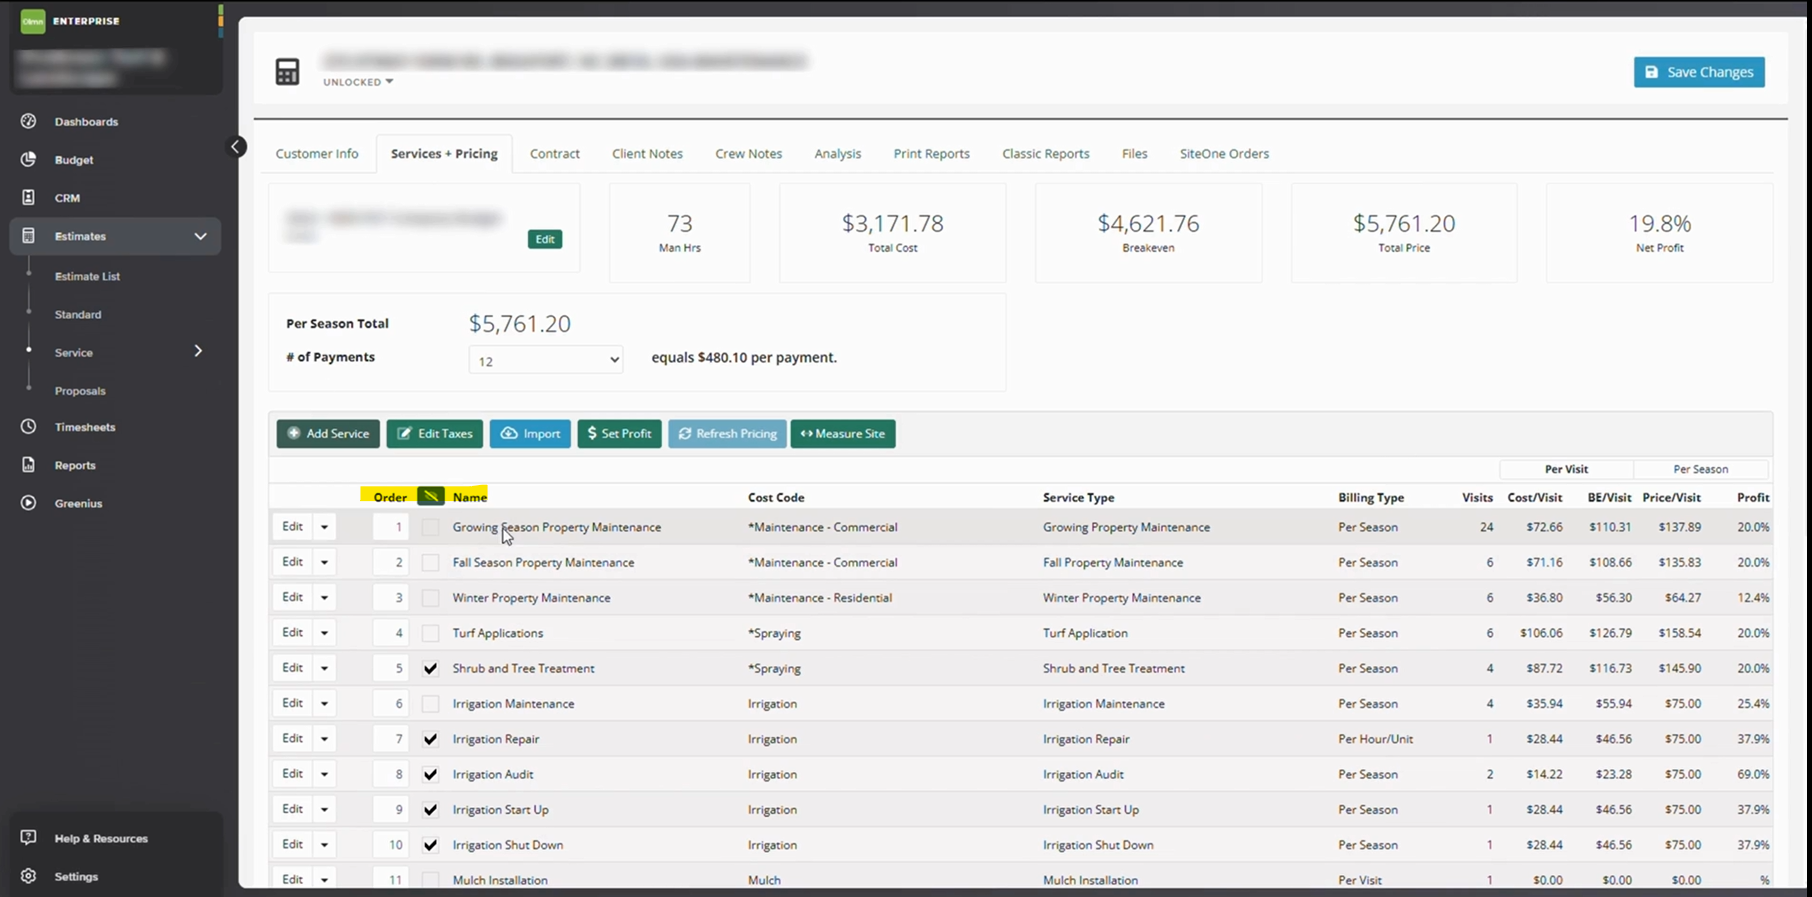Click order field of Shrub and Tree Treatment
Image resolution: width=1812 pixels, height=897 pixels.
(390, 668)
